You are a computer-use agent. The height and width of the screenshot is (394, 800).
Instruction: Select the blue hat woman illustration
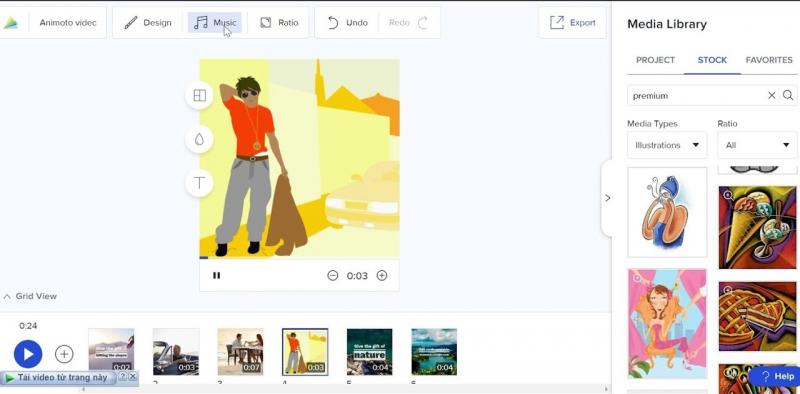click(667, 212)
